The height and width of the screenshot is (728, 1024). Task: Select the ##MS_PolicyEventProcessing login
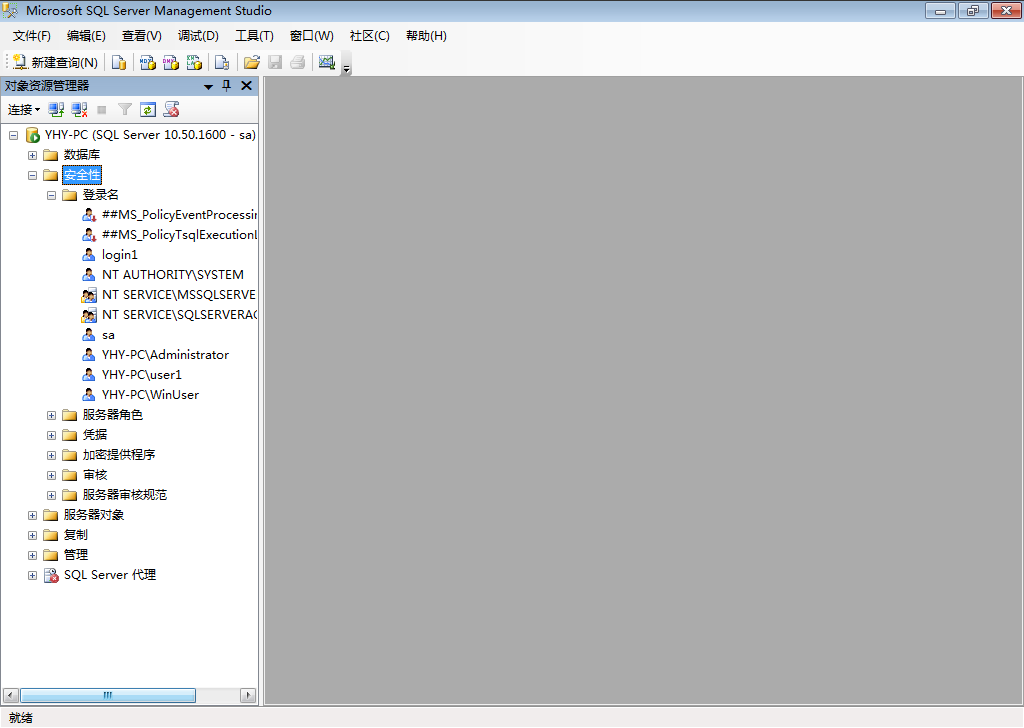(x=179, y=215)
